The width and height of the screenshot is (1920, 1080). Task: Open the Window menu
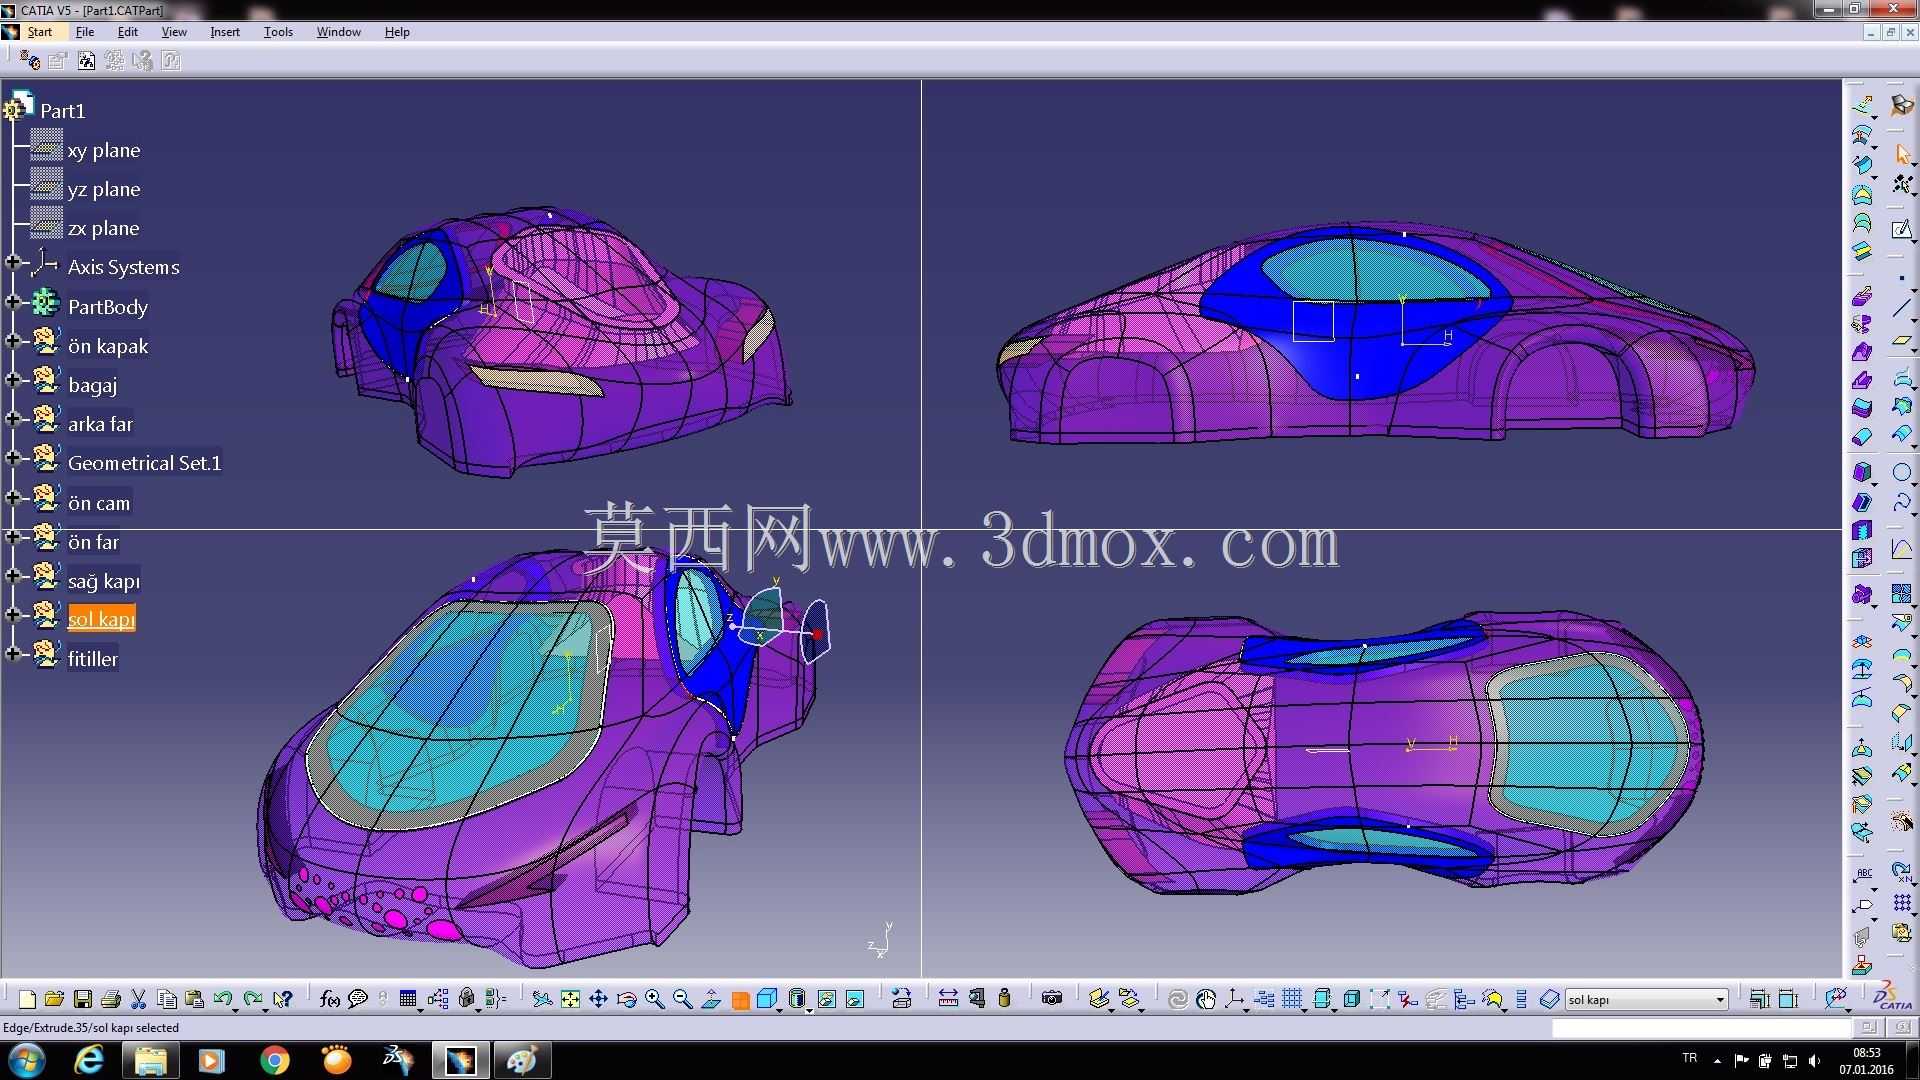[x=339, y=32]
